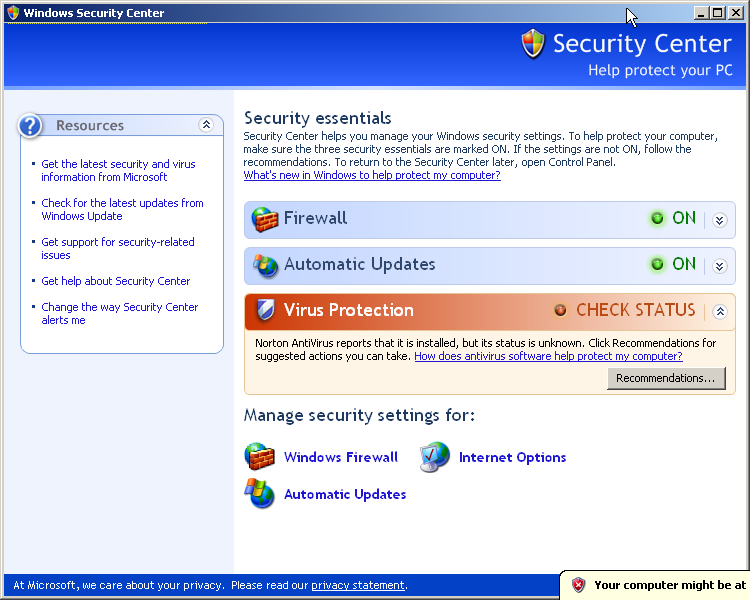Open Windows Firewall settings link
The height and width of the screenshot is (600, 750).
coord(341,457)
